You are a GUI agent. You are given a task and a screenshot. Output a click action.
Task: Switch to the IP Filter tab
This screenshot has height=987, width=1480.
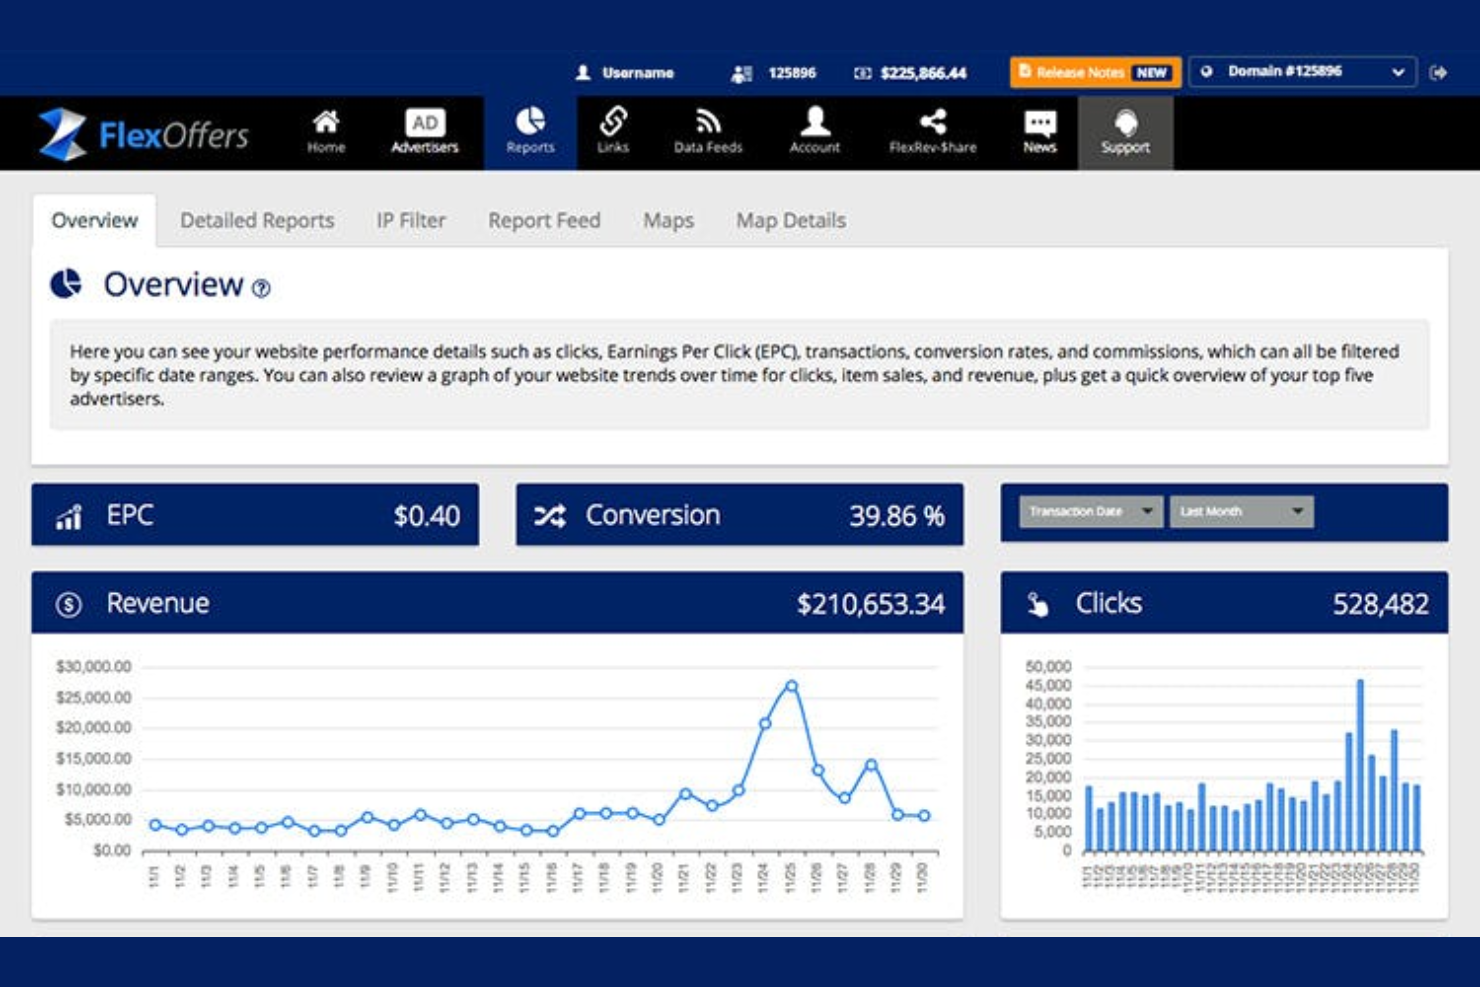(411, 220)
